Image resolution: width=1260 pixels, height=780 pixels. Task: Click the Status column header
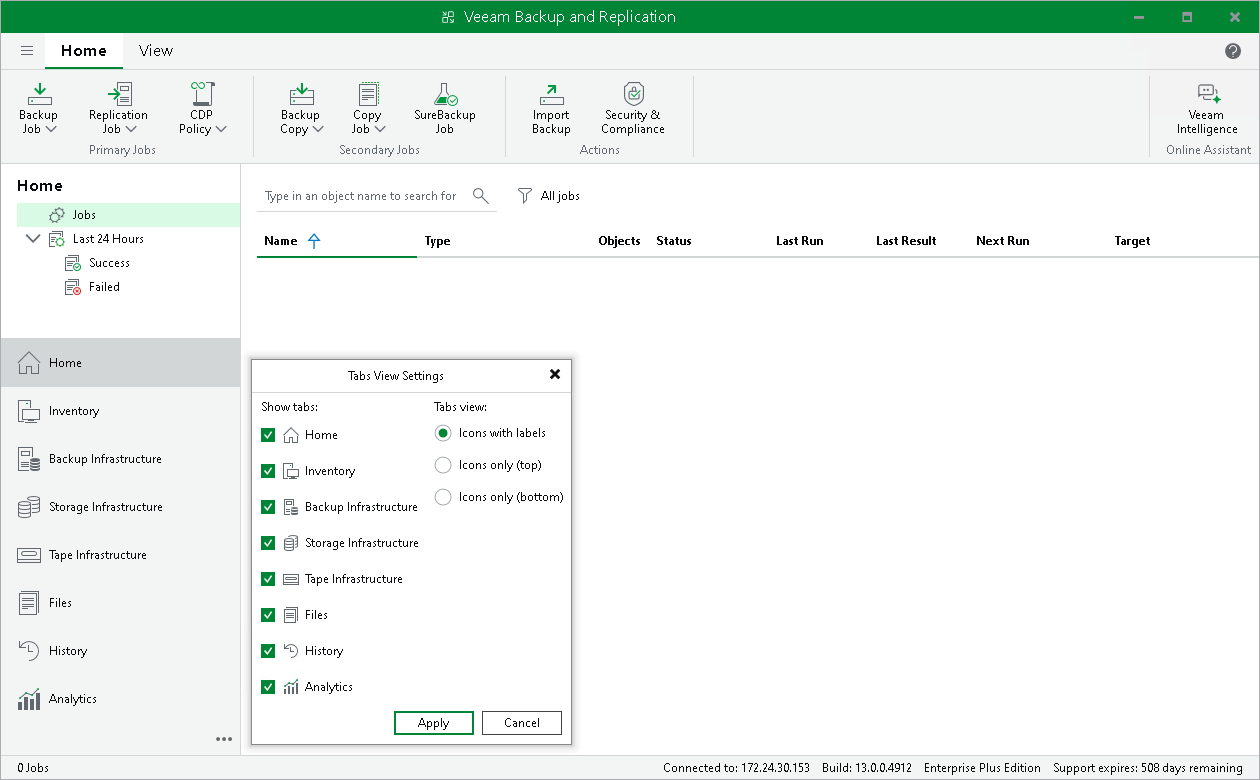[674, 241]
